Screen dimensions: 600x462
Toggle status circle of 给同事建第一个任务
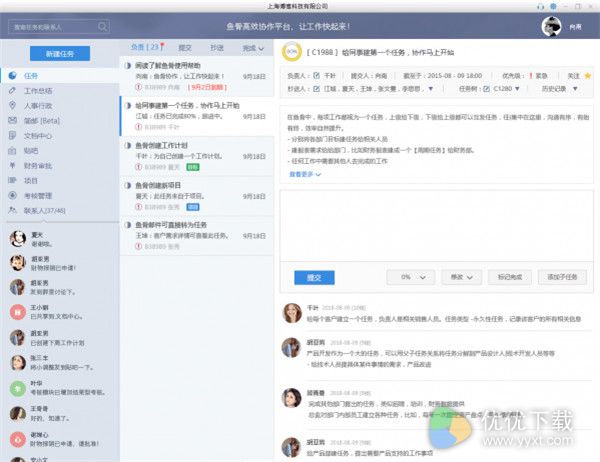pyautogui.click(x=128, y=105)
